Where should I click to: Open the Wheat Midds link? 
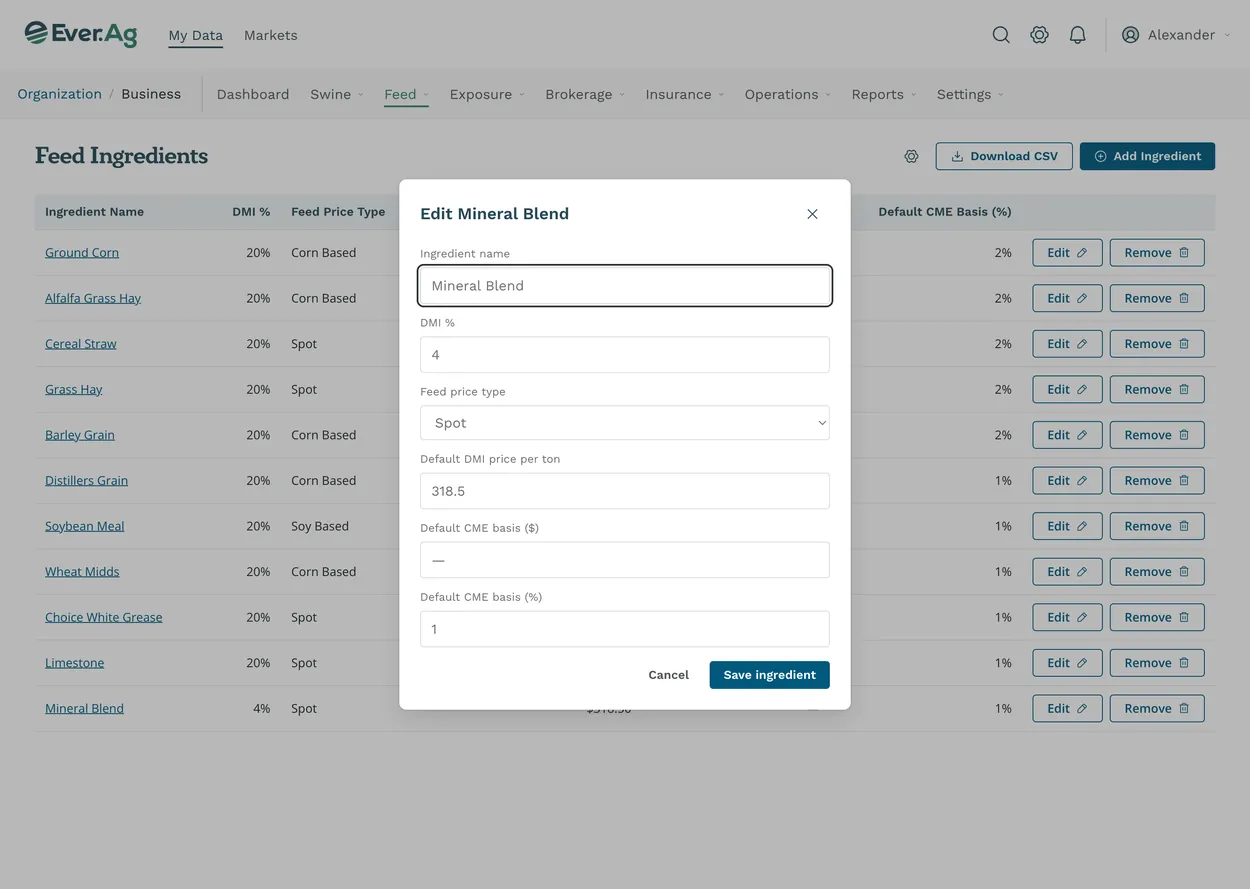82,572
